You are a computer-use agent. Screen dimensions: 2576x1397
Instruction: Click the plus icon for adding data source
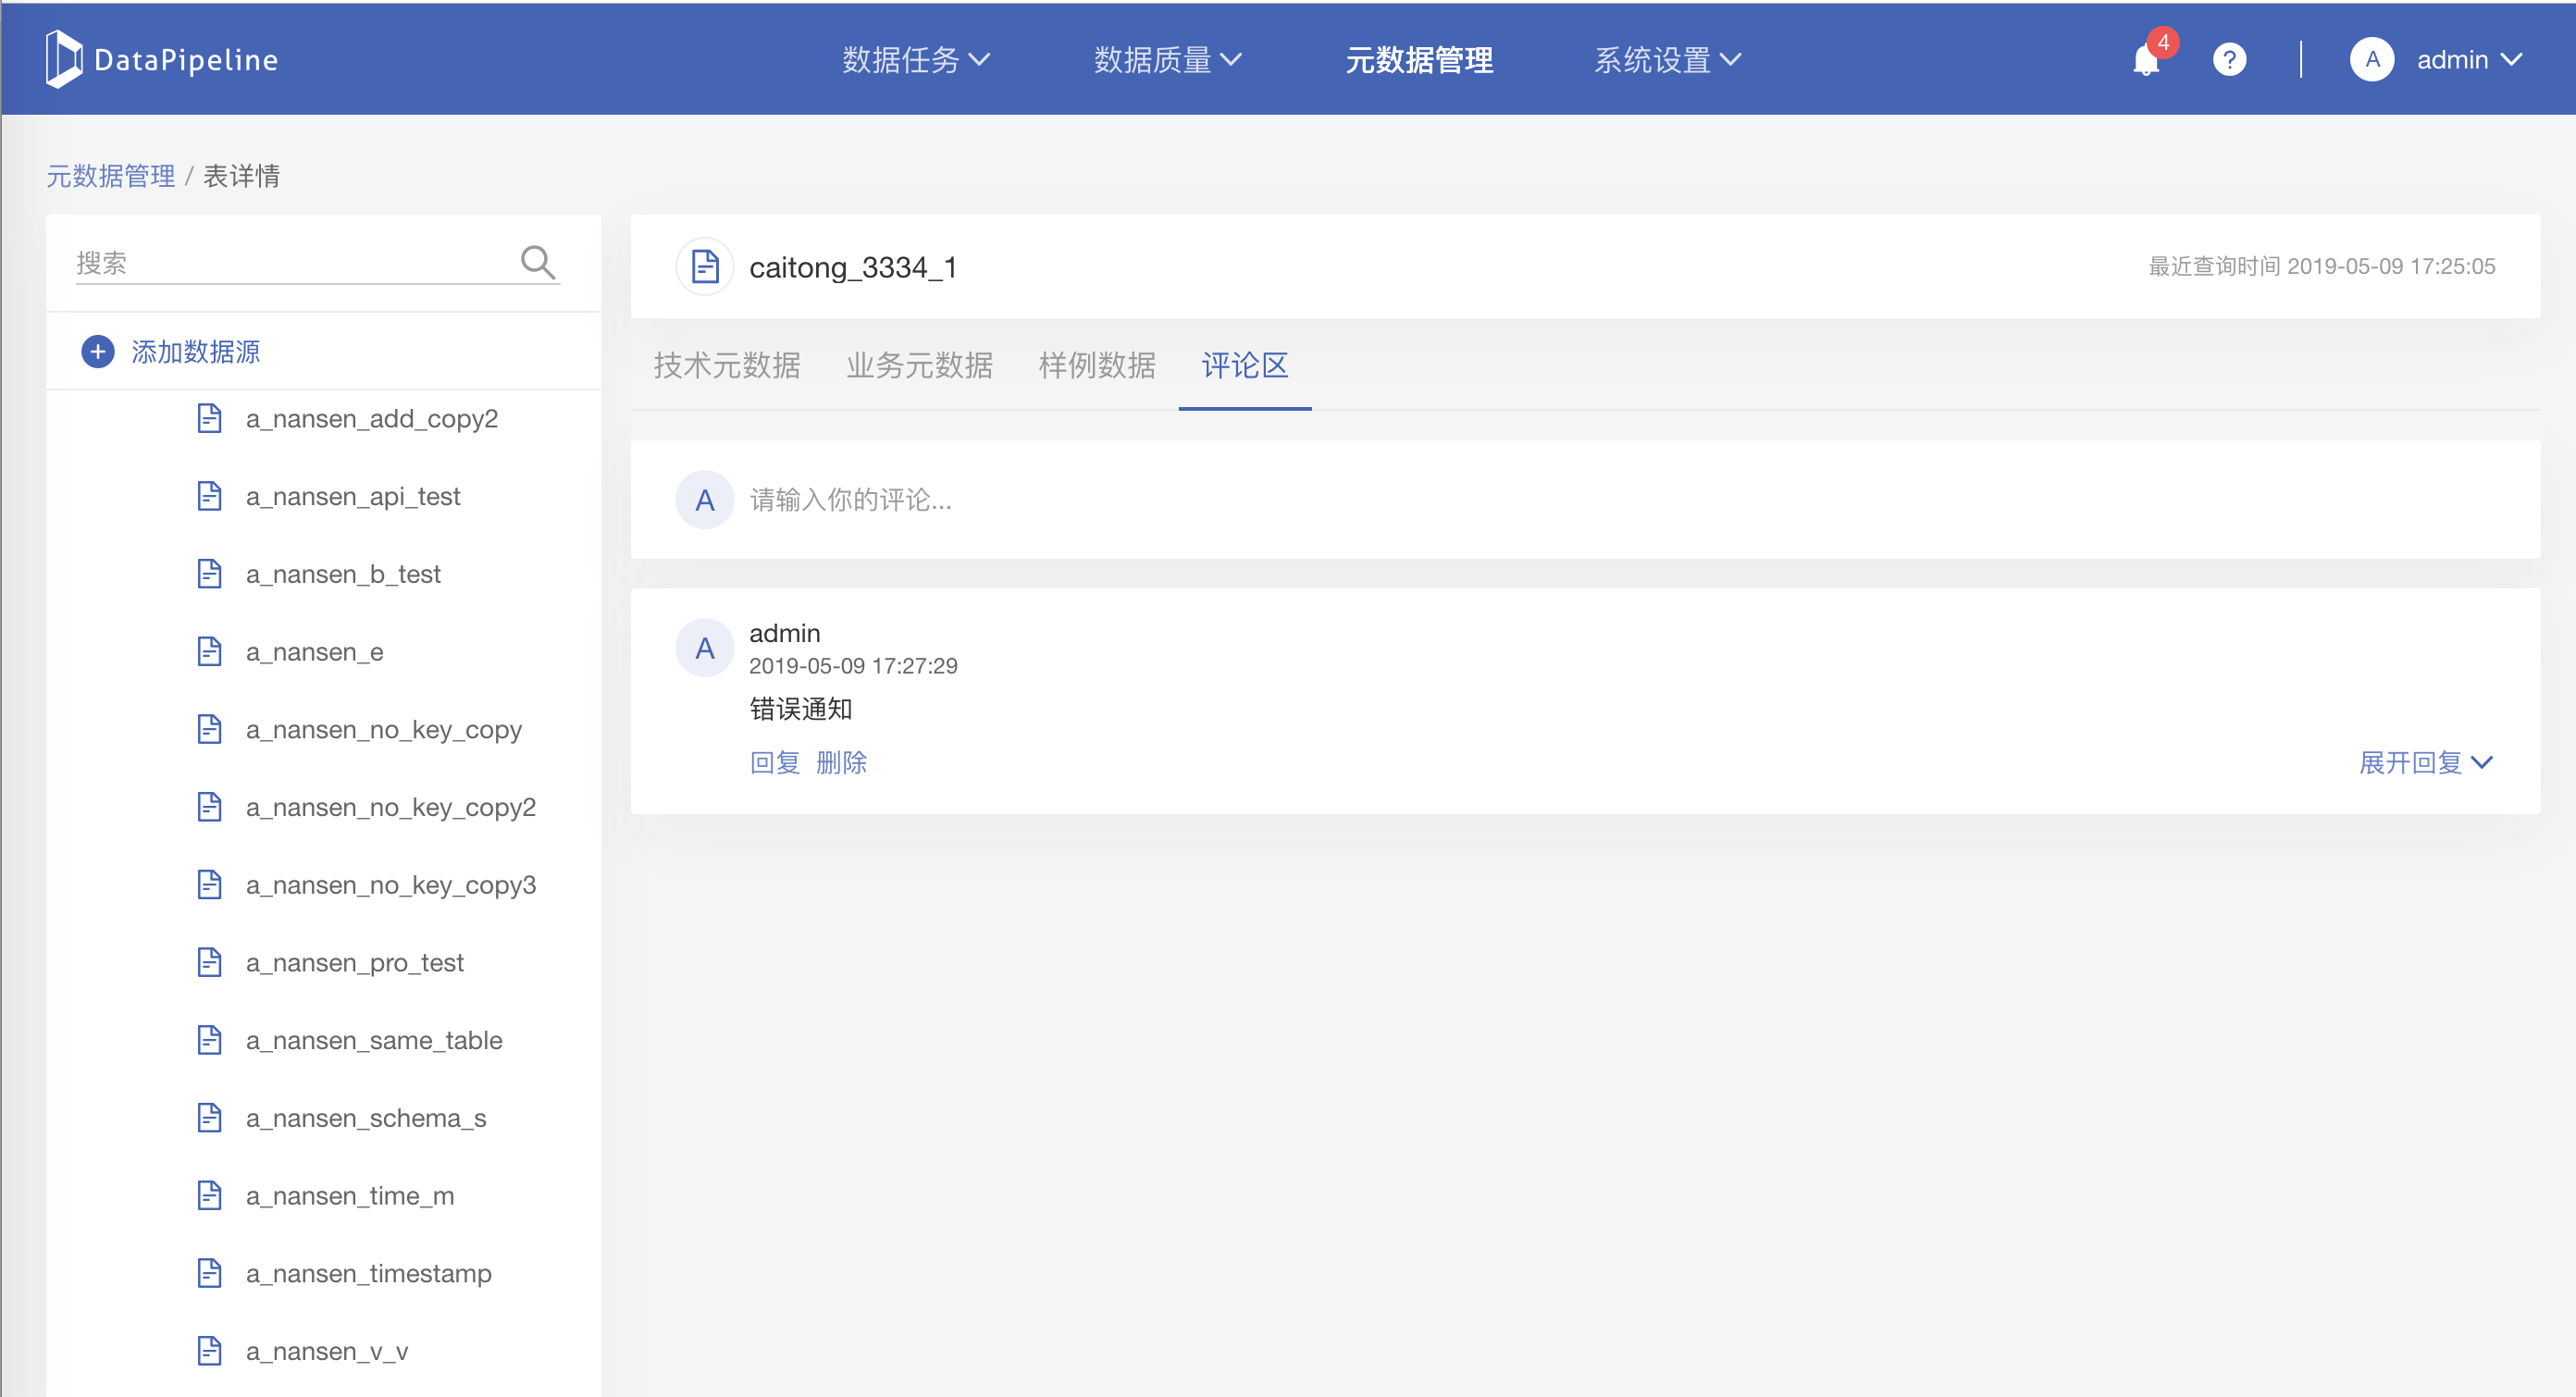pos(98,352)
